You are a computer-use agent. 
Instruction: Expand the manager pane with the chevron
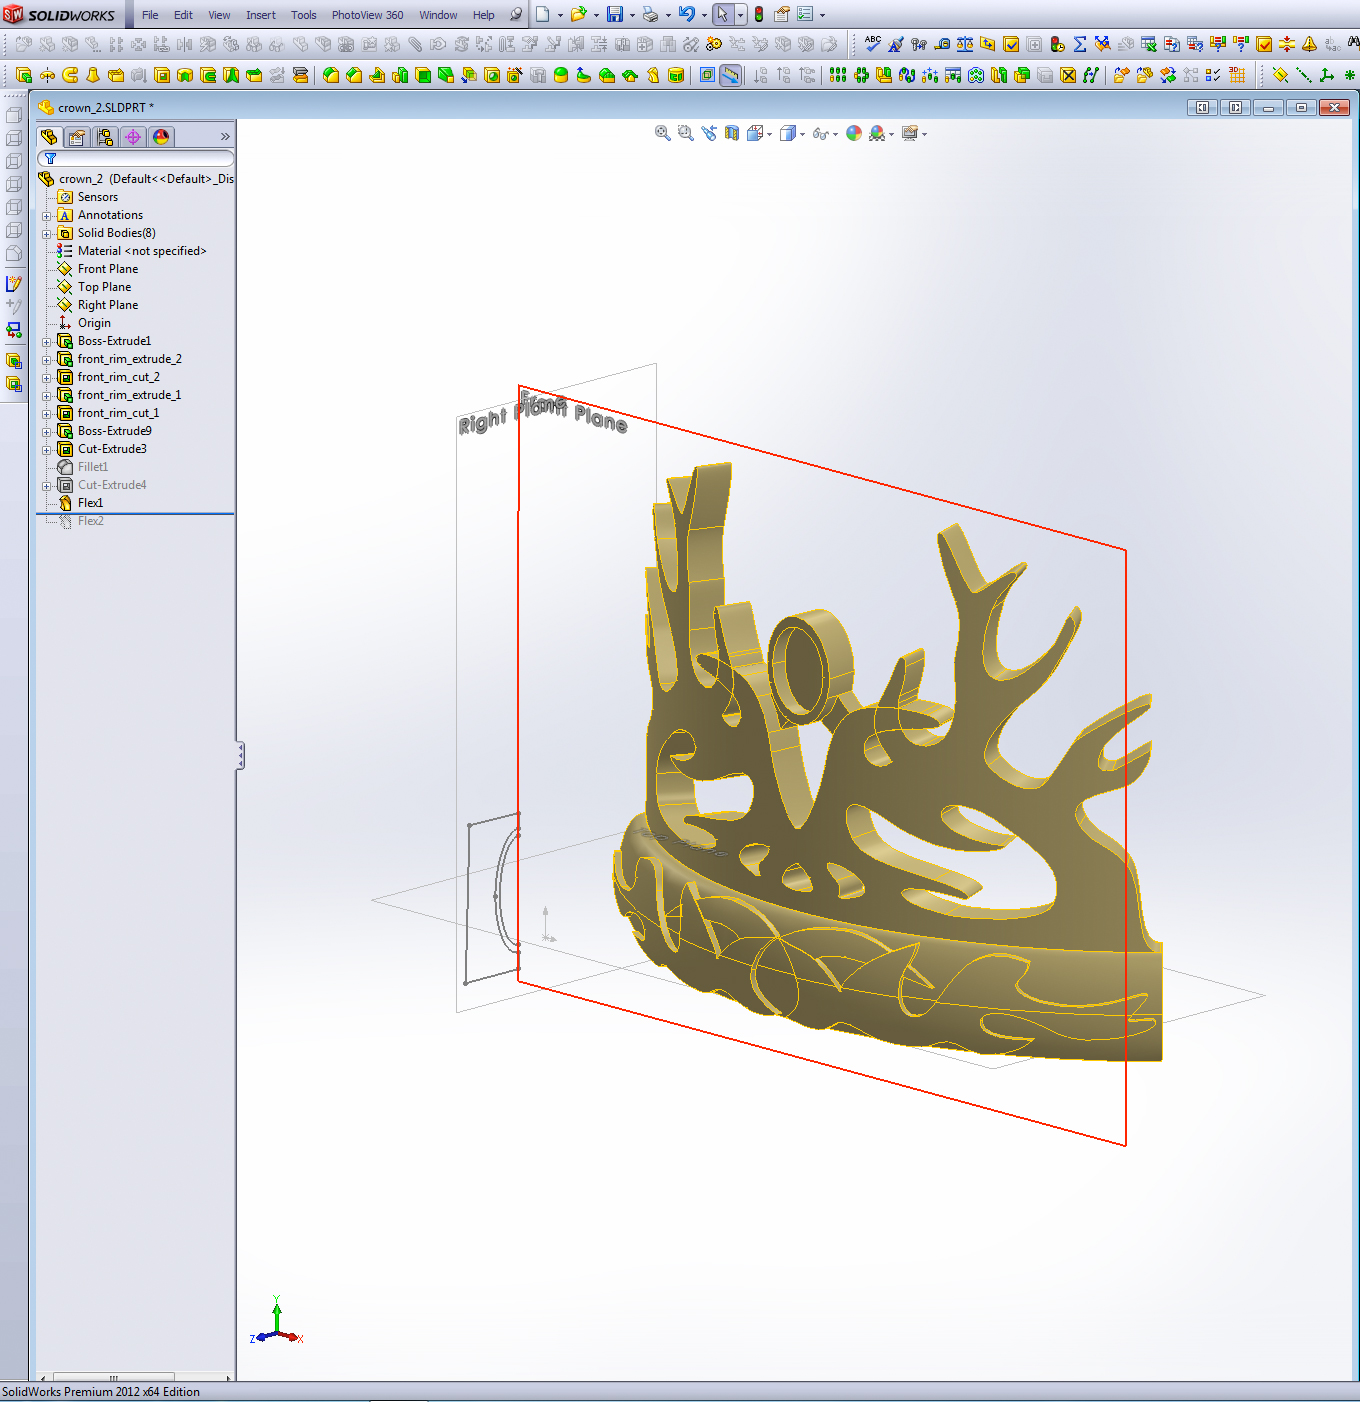(225, 137)
